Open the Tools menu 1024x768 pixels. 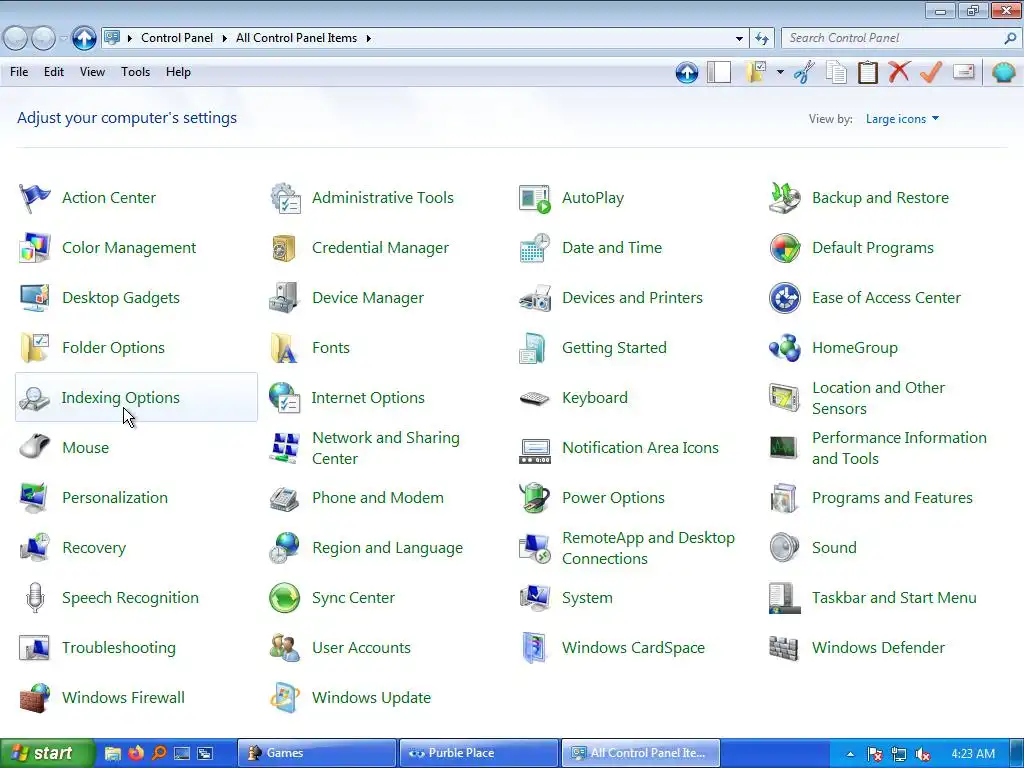click(x=135, y=72)
